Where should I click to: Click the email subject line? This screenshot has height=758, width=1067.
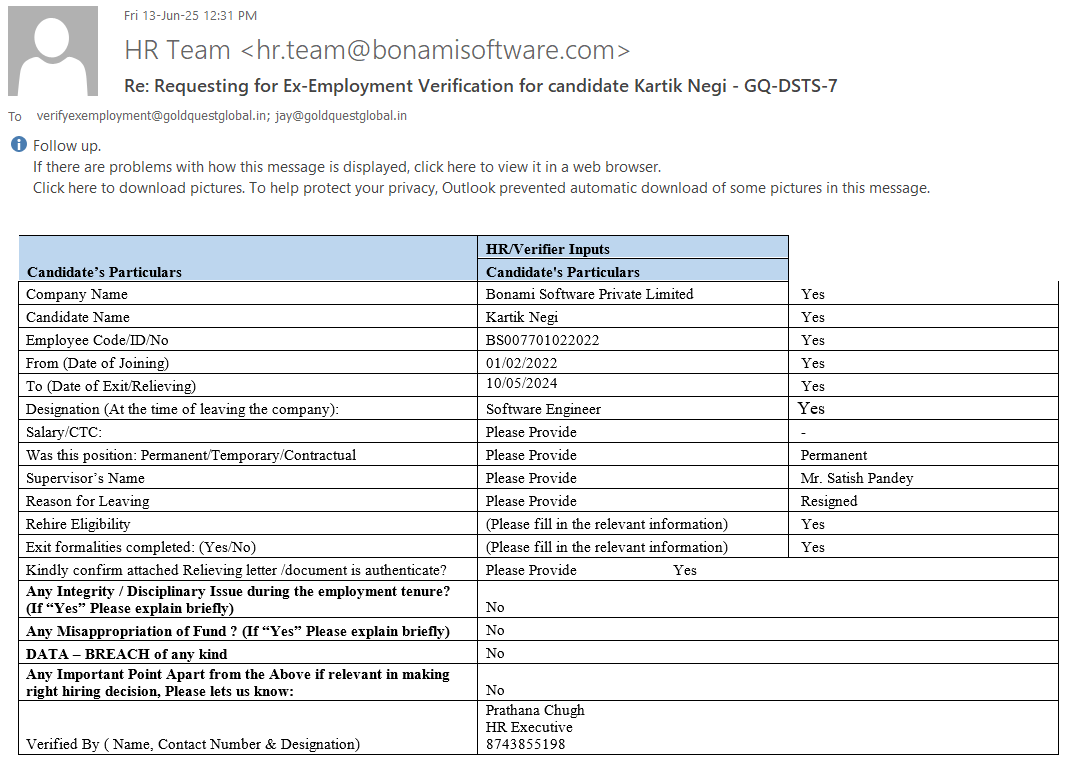[x=480, y=86]
